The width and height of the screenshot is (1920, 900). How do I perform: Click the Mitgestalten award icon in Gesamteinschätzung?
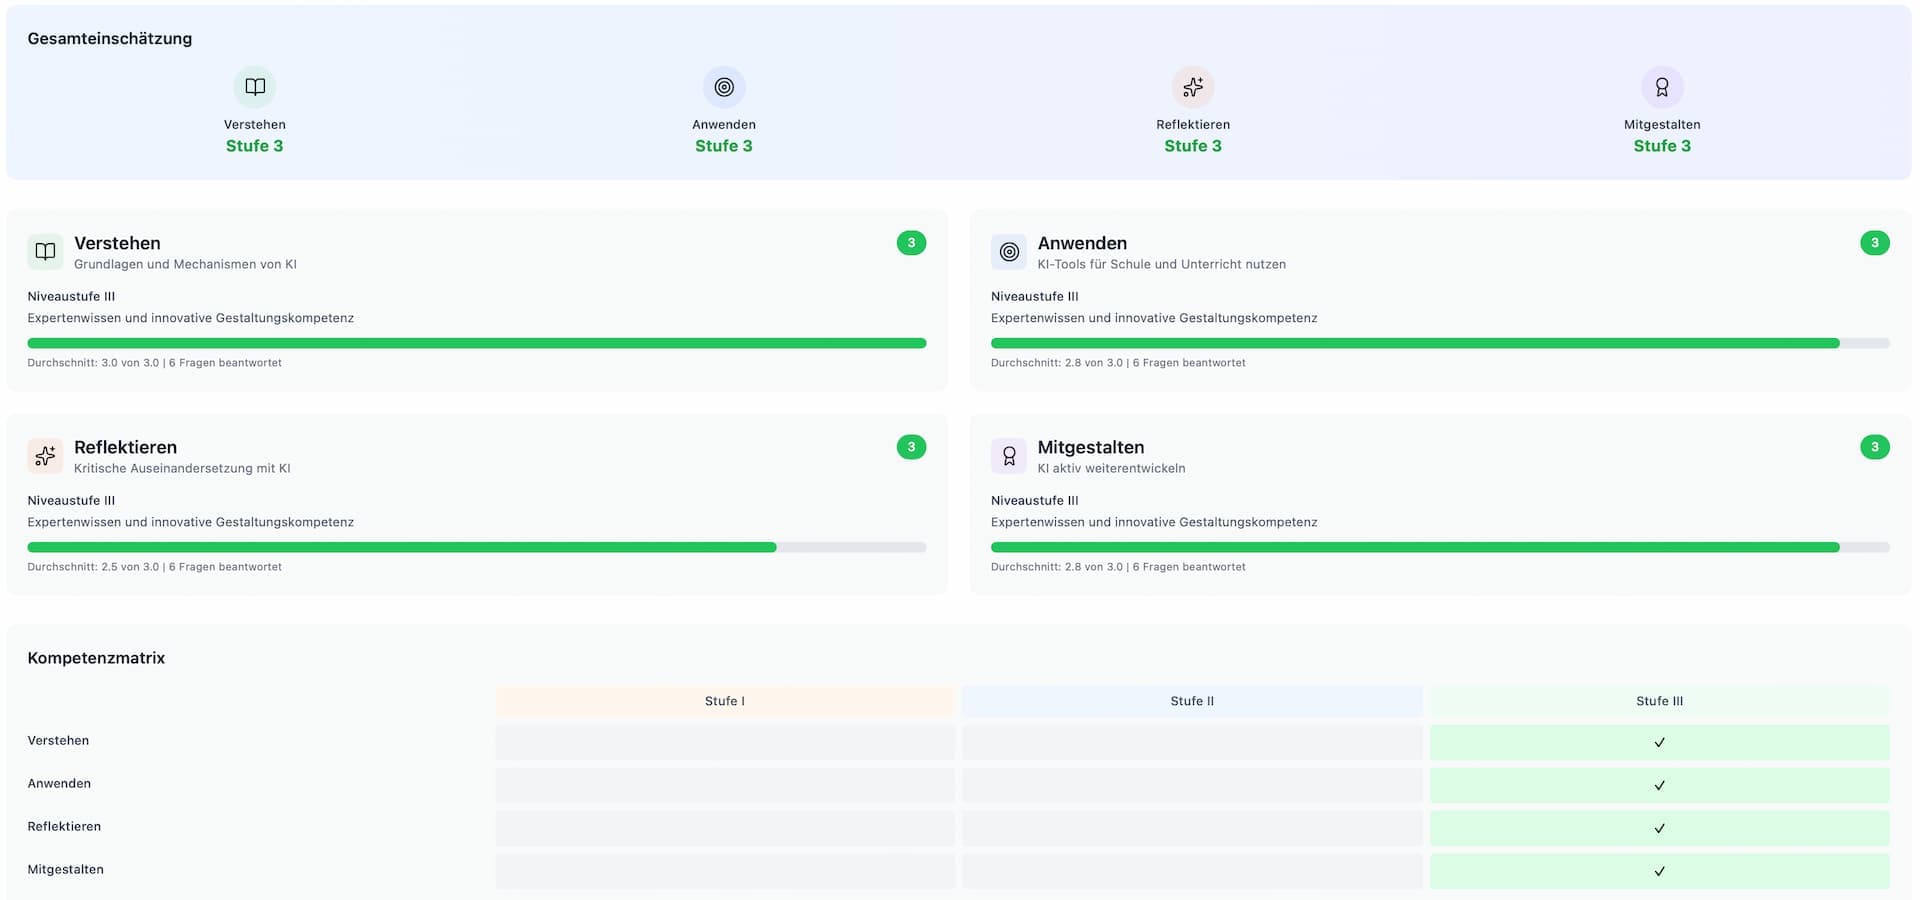point(1662,87)
